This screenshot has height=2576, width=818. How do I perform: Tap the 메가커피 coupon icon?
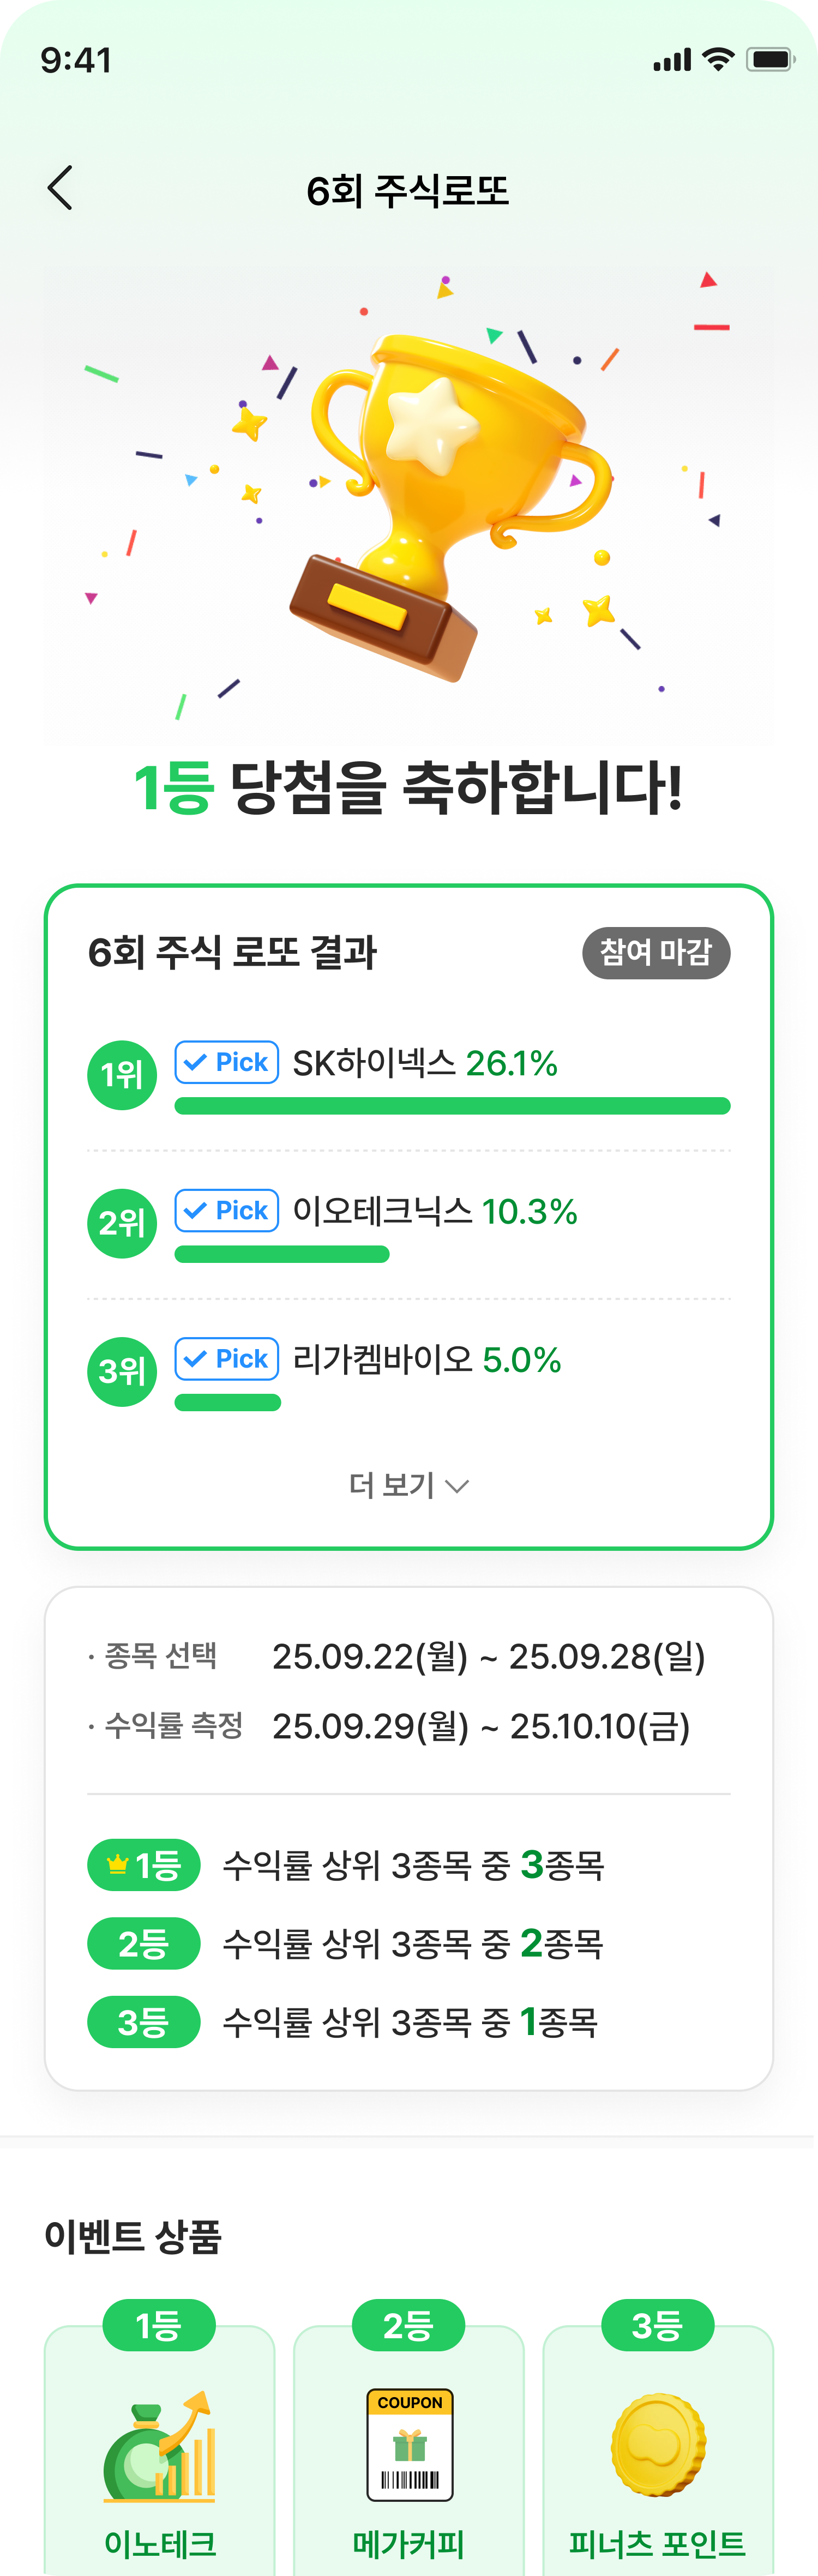point(409,2445)
